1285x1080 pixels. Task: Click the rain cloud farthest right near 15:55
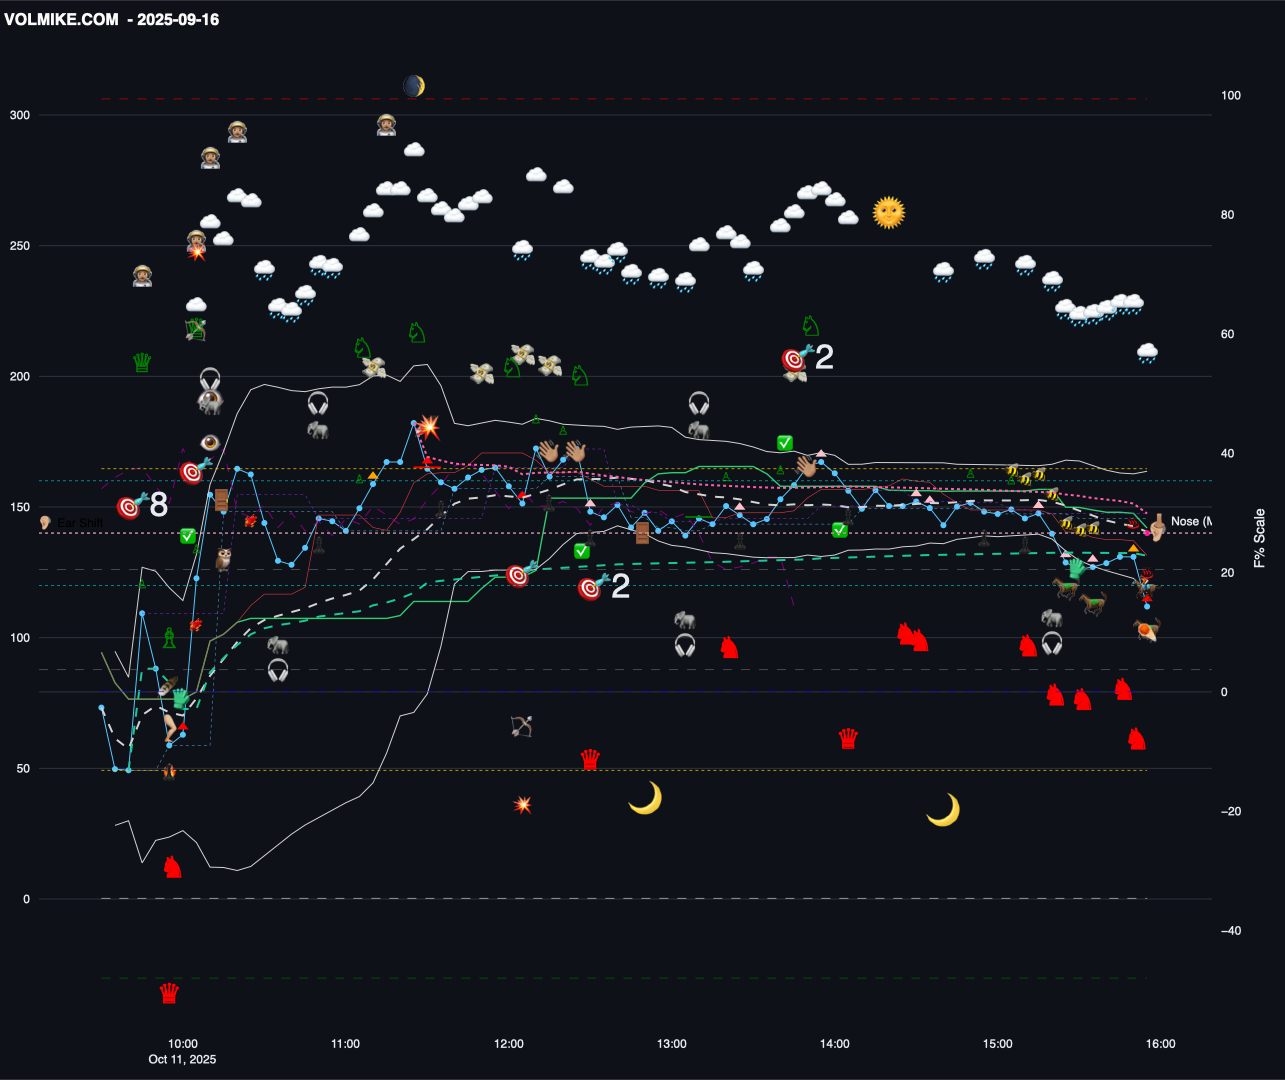pos(1147,353)
